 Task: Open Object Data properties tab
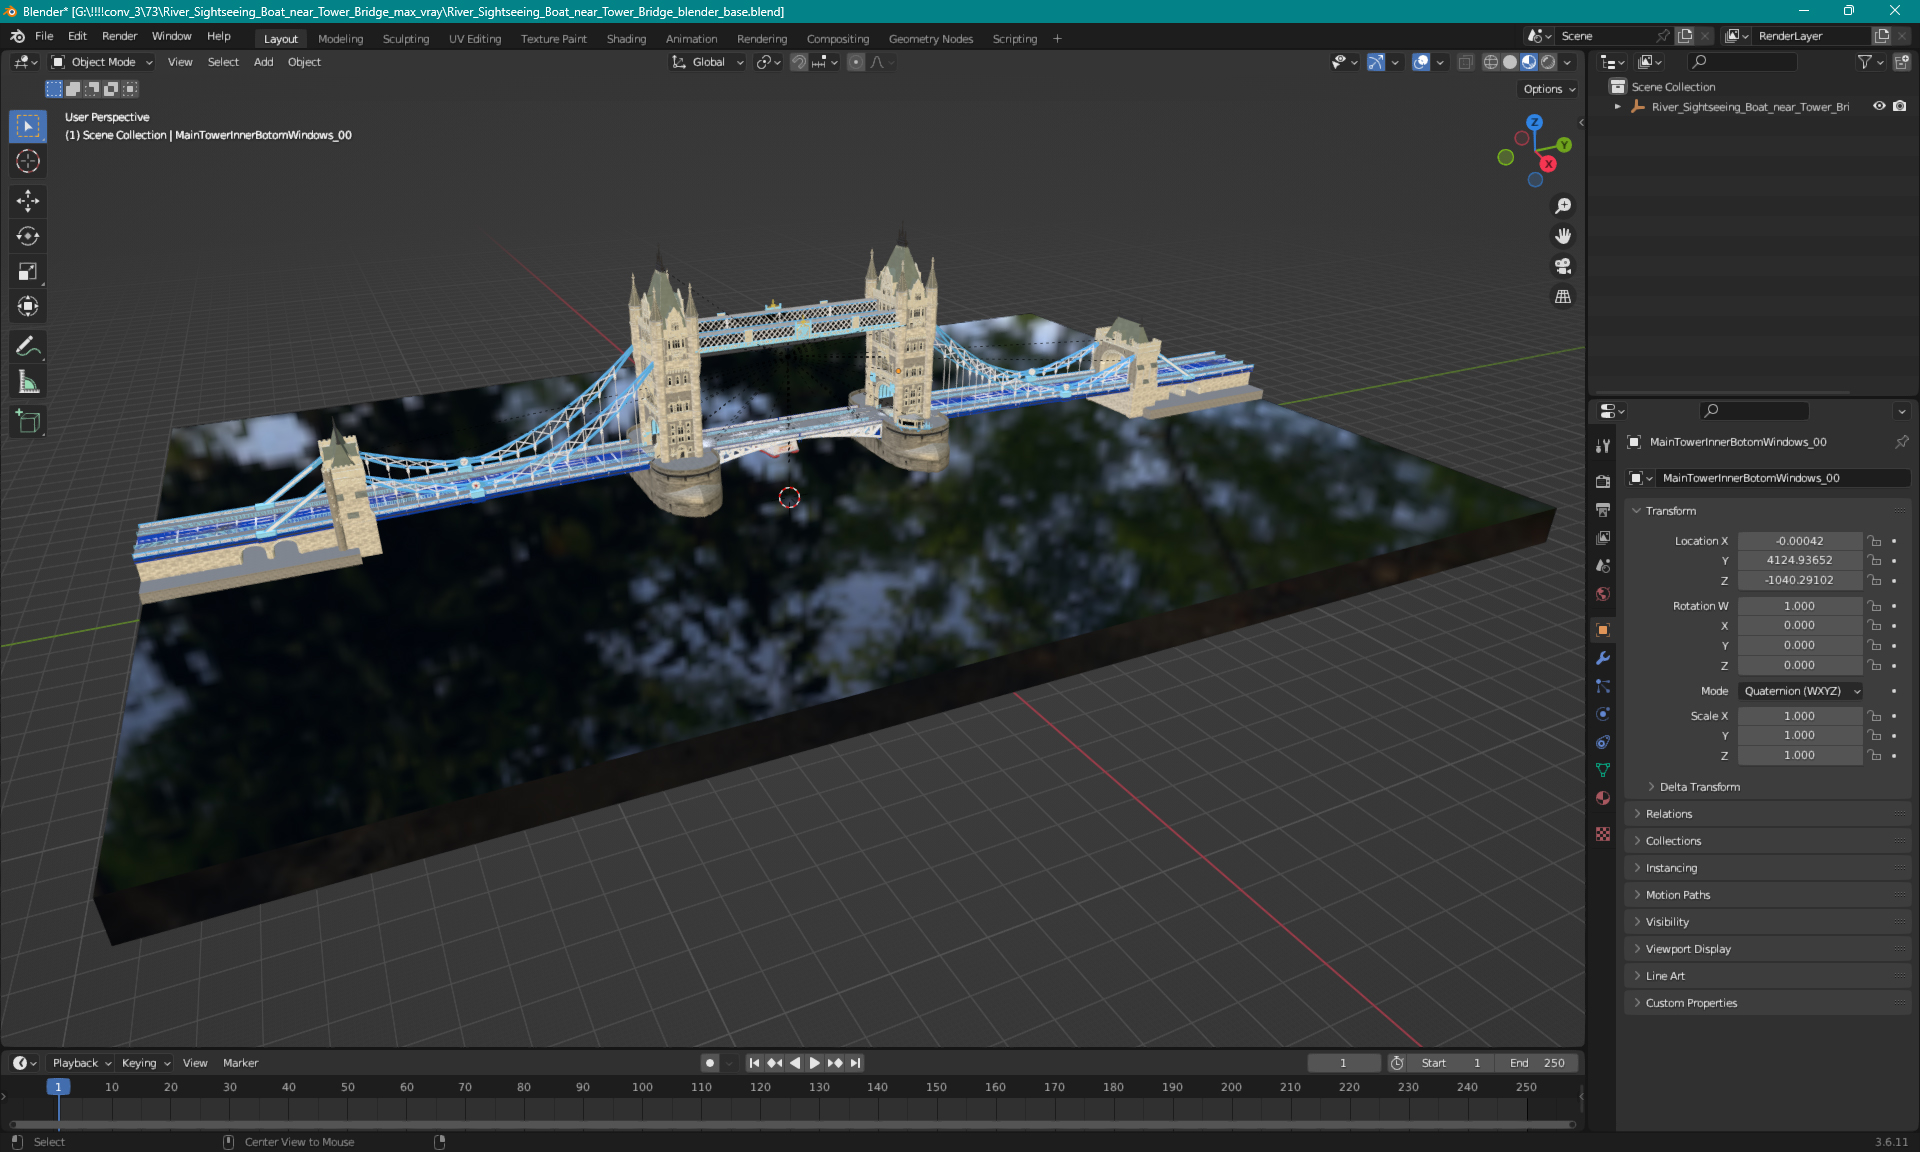tap(1603, 770)
